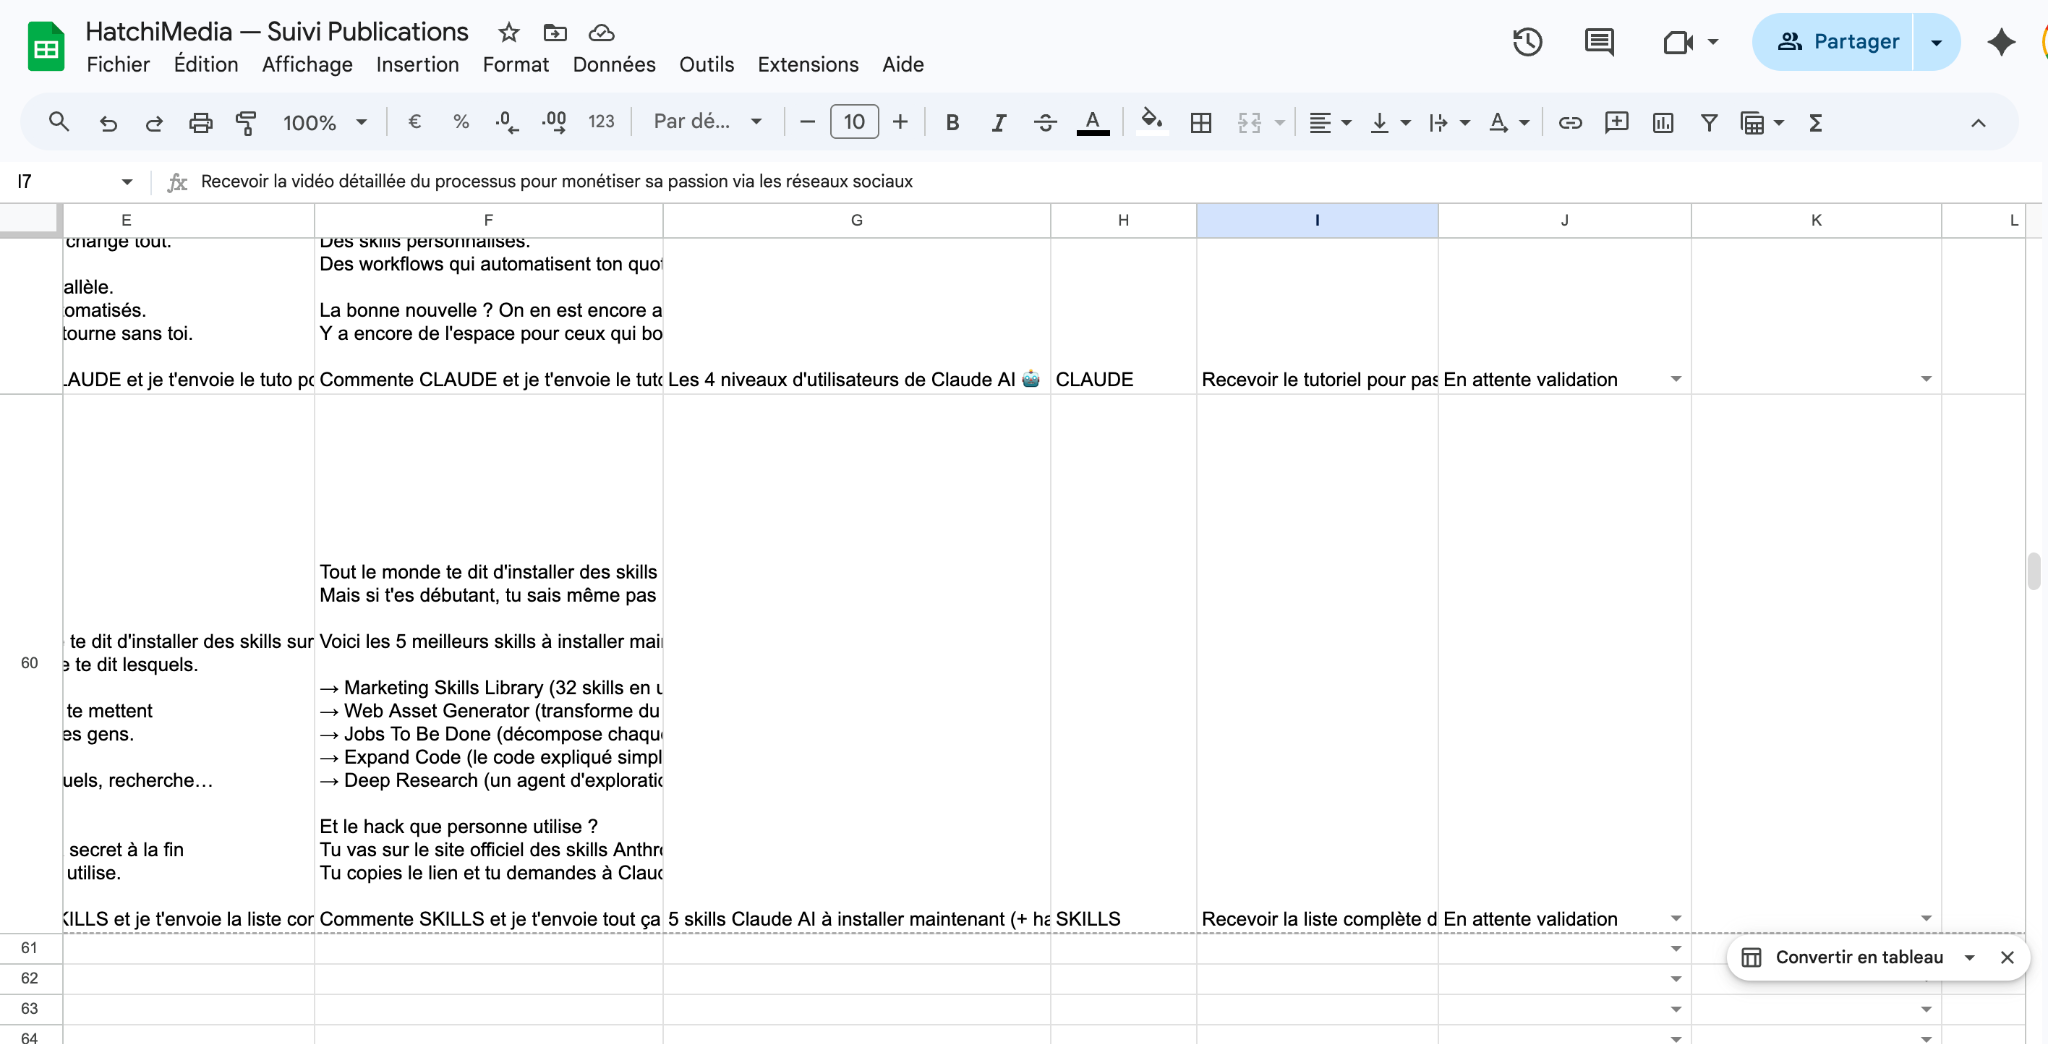Screen dimensions: 2048x1044
Task: Start a Meet video call
Action: (1678, 41)
